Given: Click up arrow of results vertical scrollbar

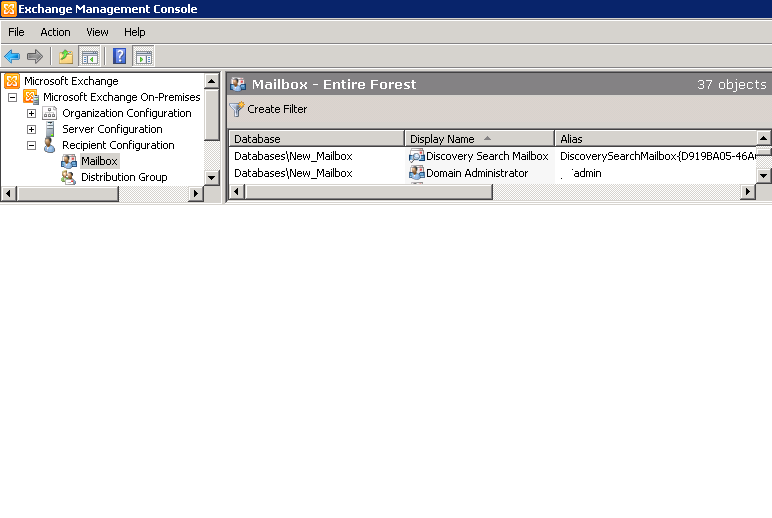Looking at the screenshot, I should click(763, 138).
